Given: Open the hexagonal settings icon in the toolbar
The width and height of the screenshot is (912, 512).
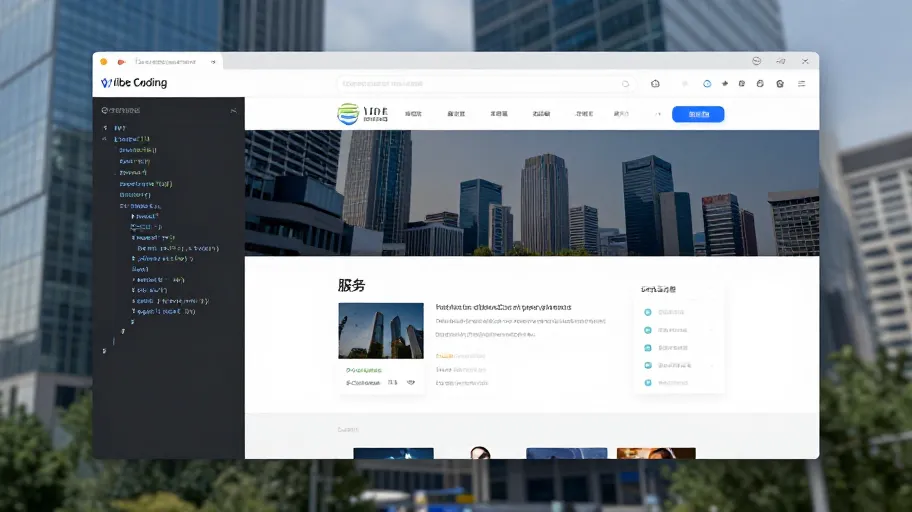Looking at the screenshot, I should pos(780,84).
